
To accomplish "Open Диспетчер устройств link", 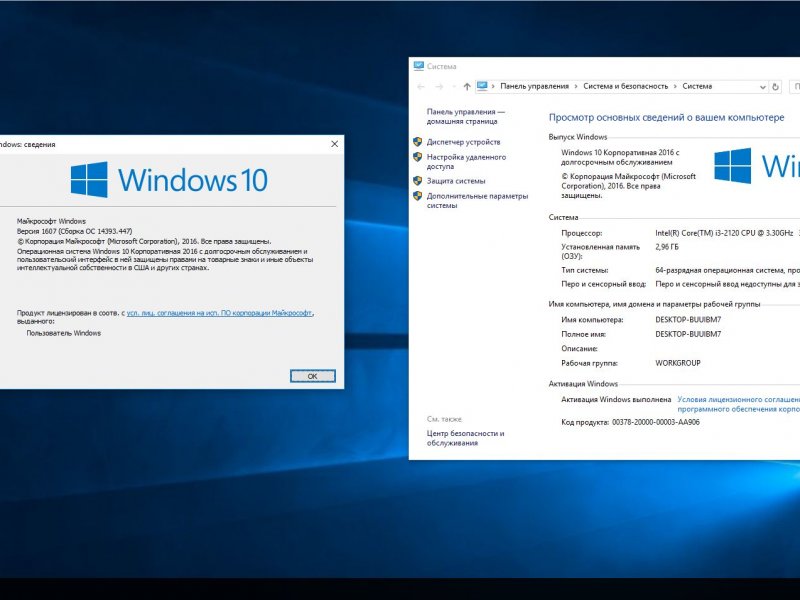I will click(463, 142).
